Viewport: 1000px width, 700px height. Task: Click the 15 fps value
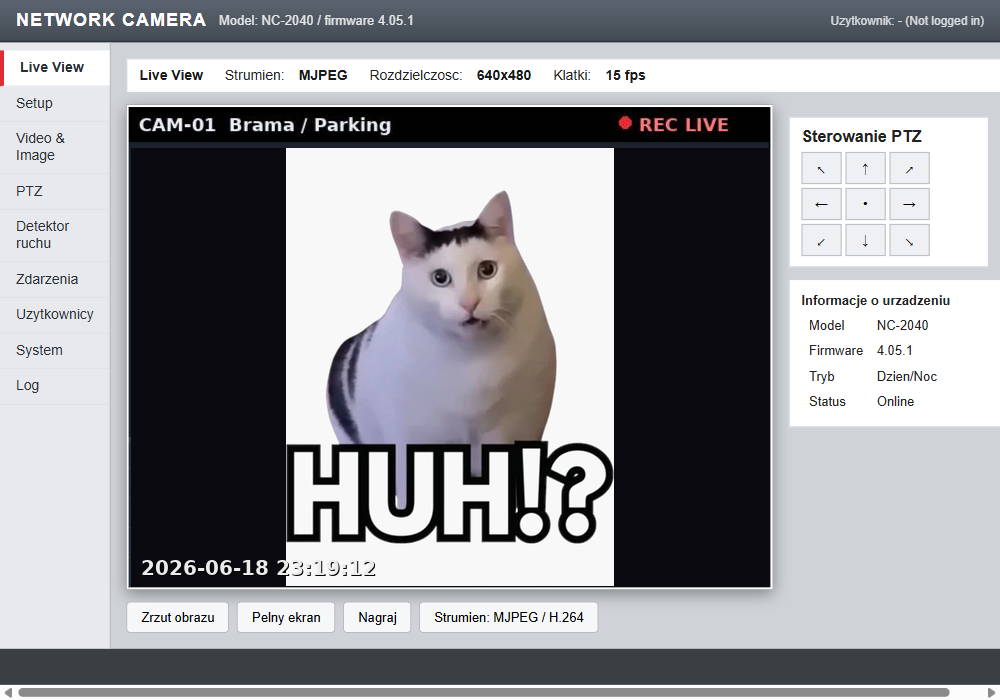tap(625, 75)
